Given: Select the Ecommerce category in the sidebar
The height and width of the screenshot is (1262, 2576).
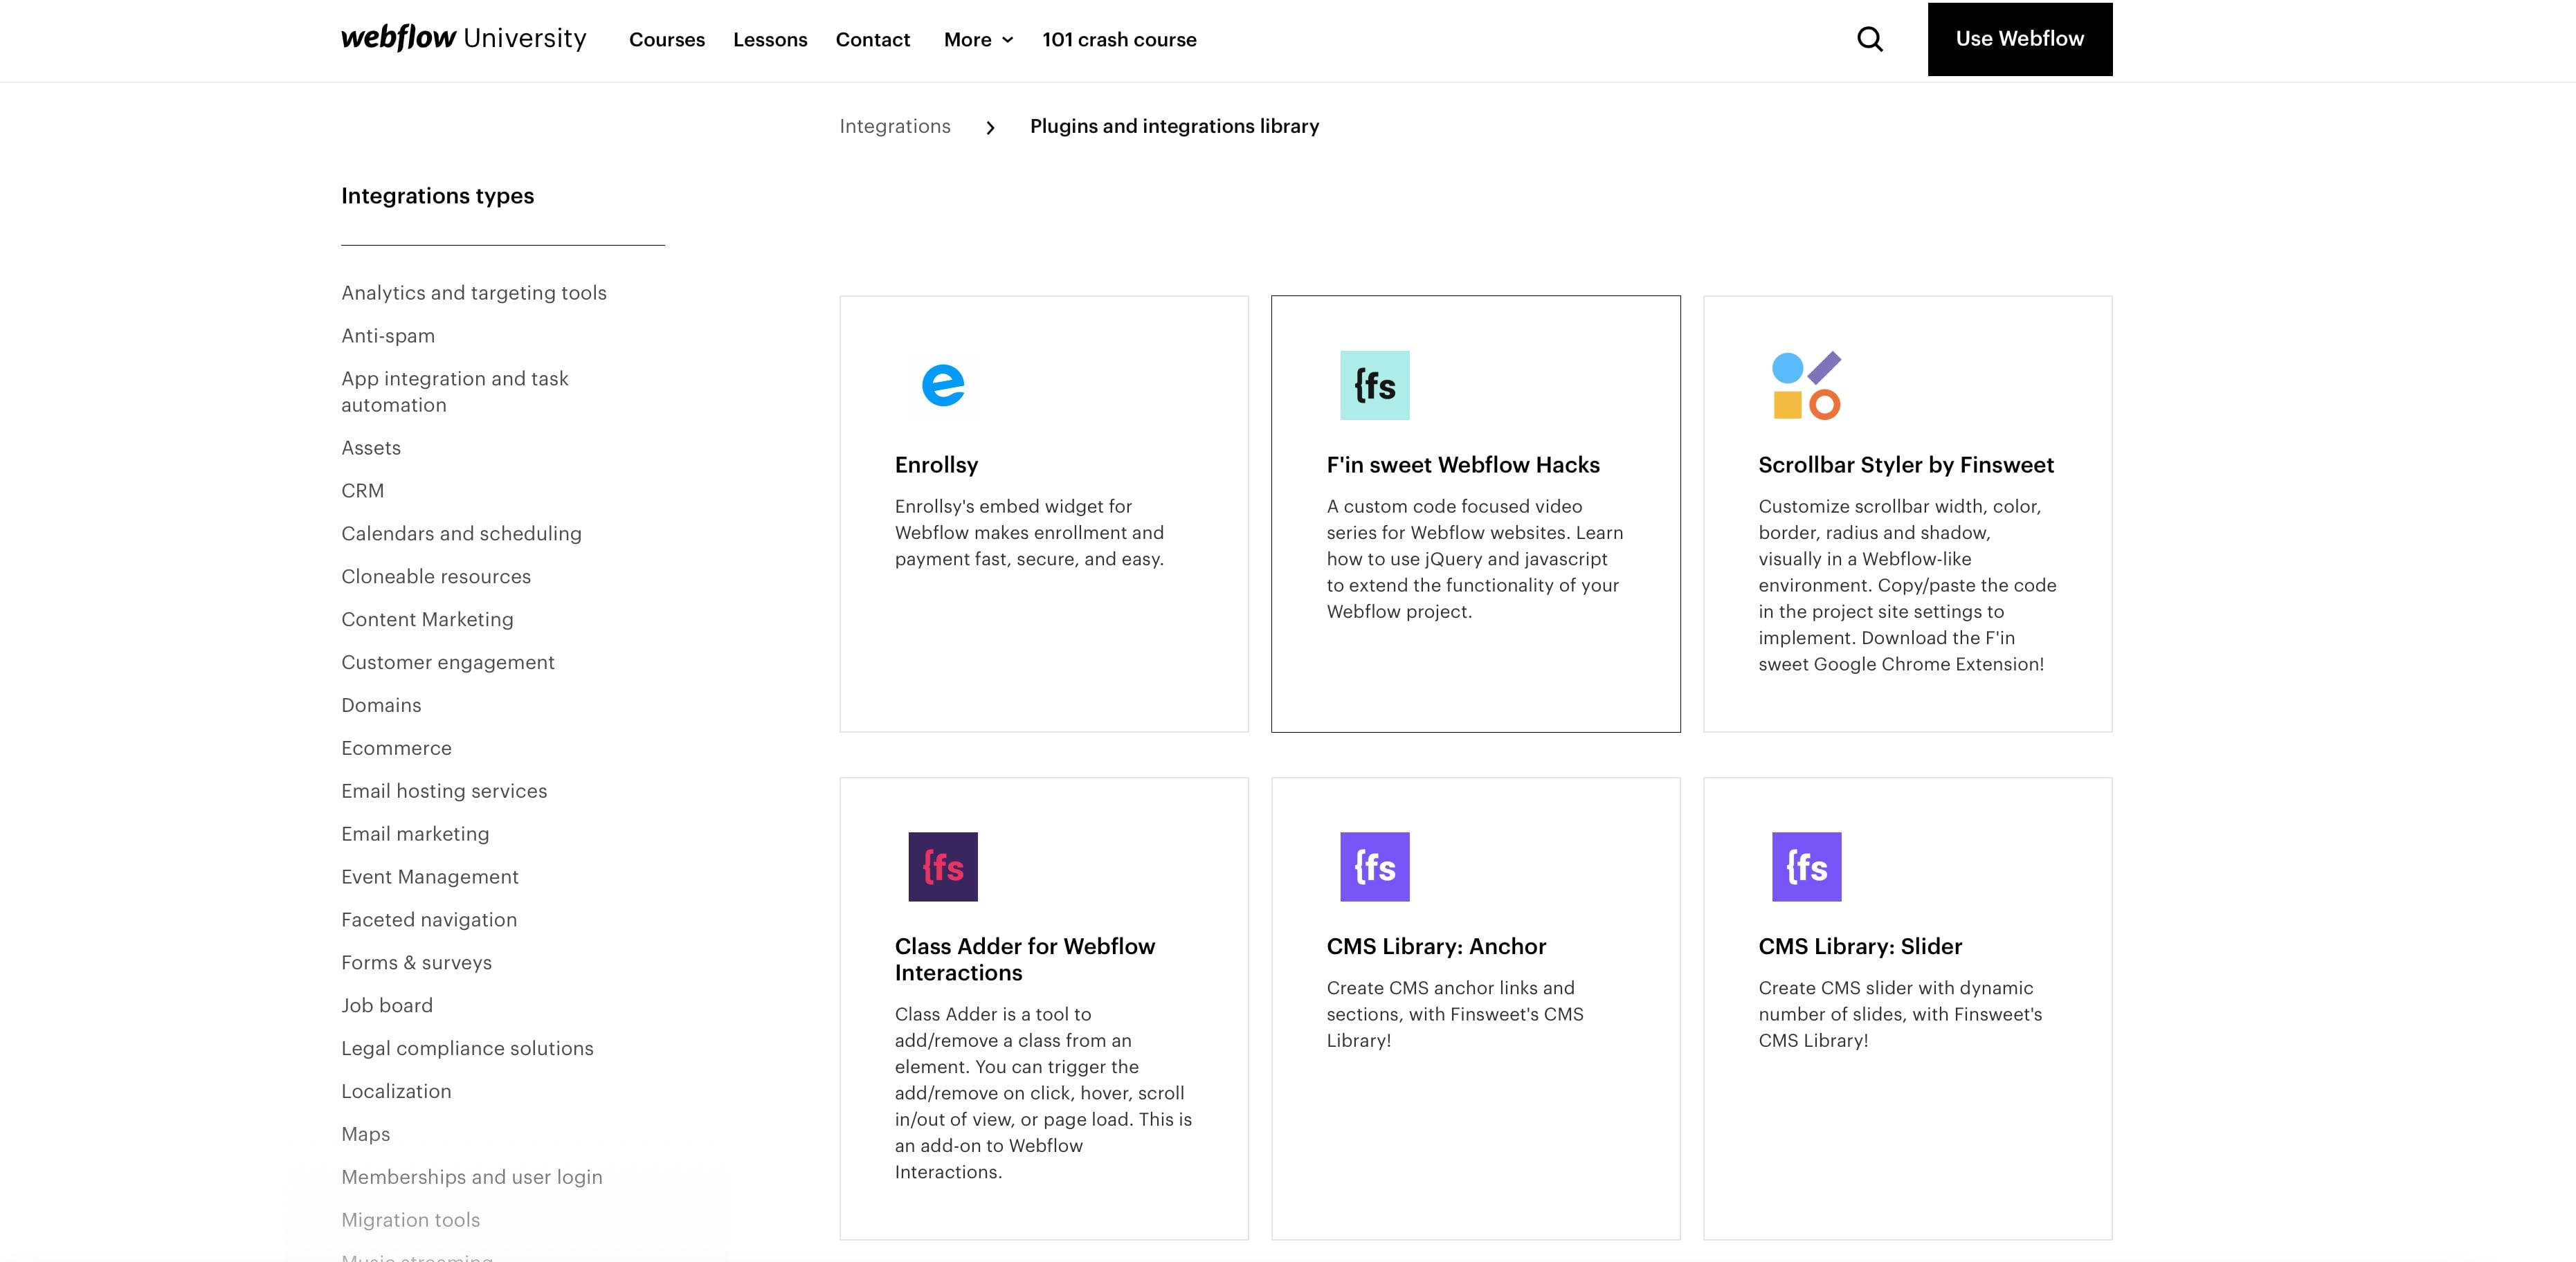Looking at the screenshot, I should (396, 747).
